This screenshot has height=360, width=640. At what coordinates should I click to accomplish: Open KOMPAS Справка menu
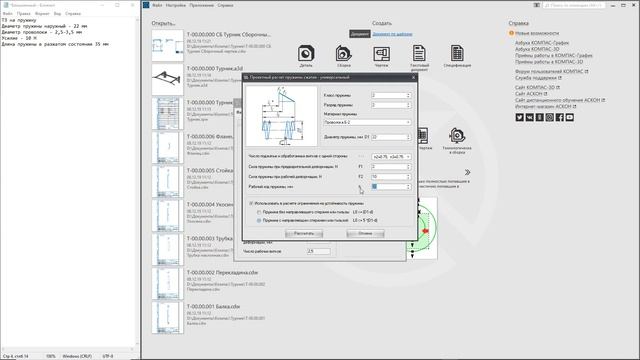pos(225,5)
